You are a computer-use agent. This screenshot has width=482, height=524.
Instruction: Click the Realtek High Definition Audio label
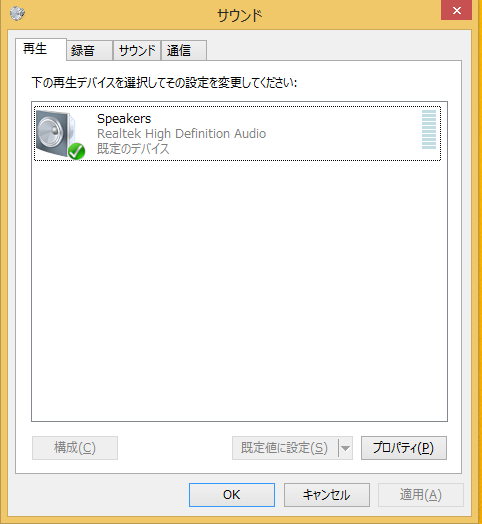(x=182, y=134)
